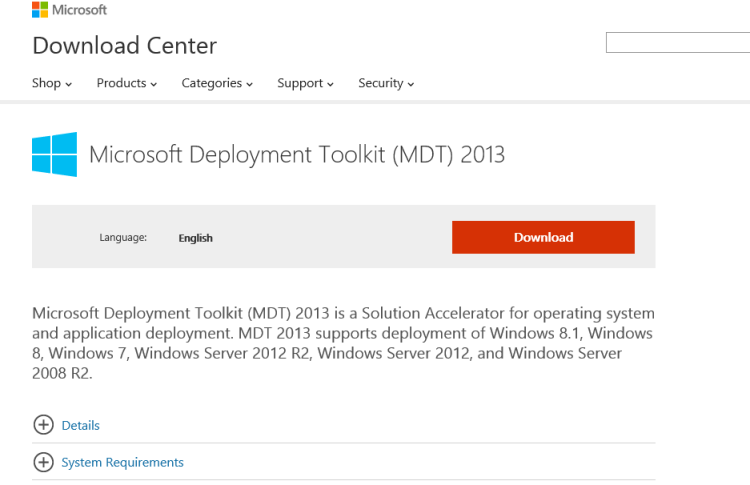The height and width of the screenshot is (485, 750).
Task: Open the Download Center heading link
Action: point(124,45)
